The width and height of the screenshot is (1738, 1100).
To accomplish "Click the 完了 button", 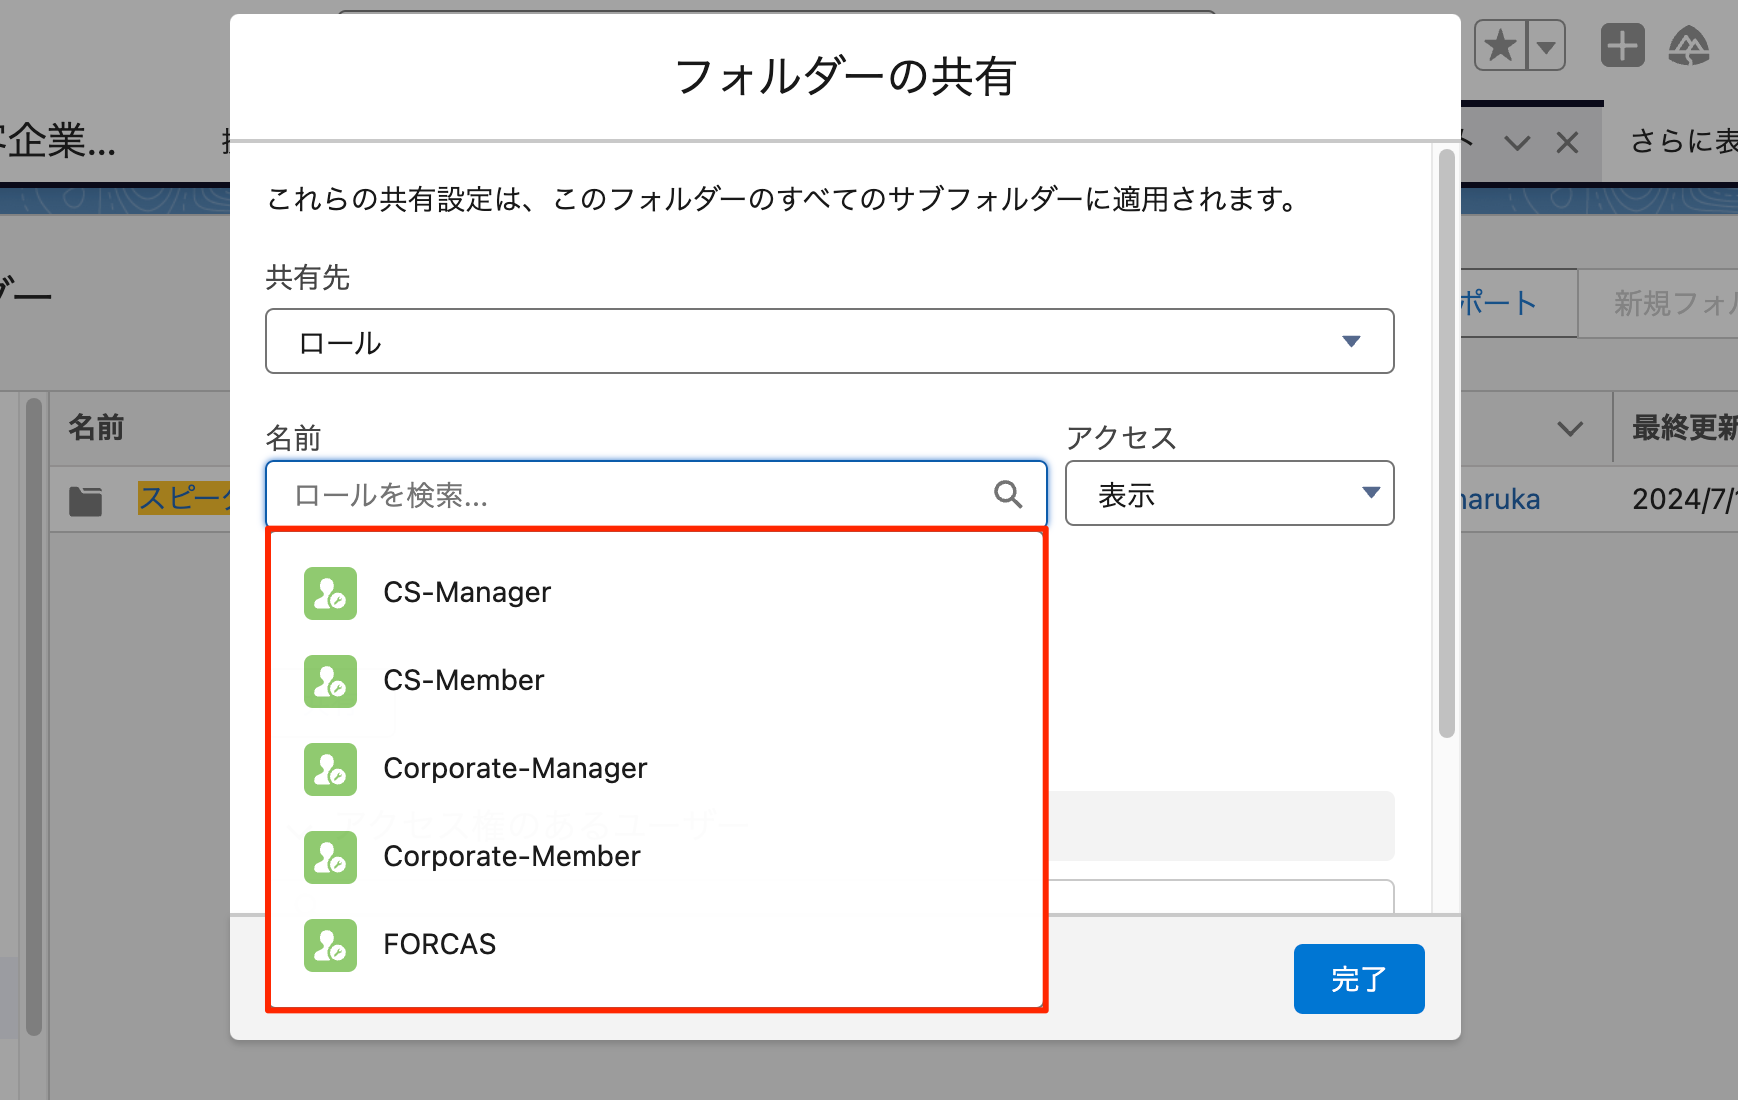I will point(1358,979).
